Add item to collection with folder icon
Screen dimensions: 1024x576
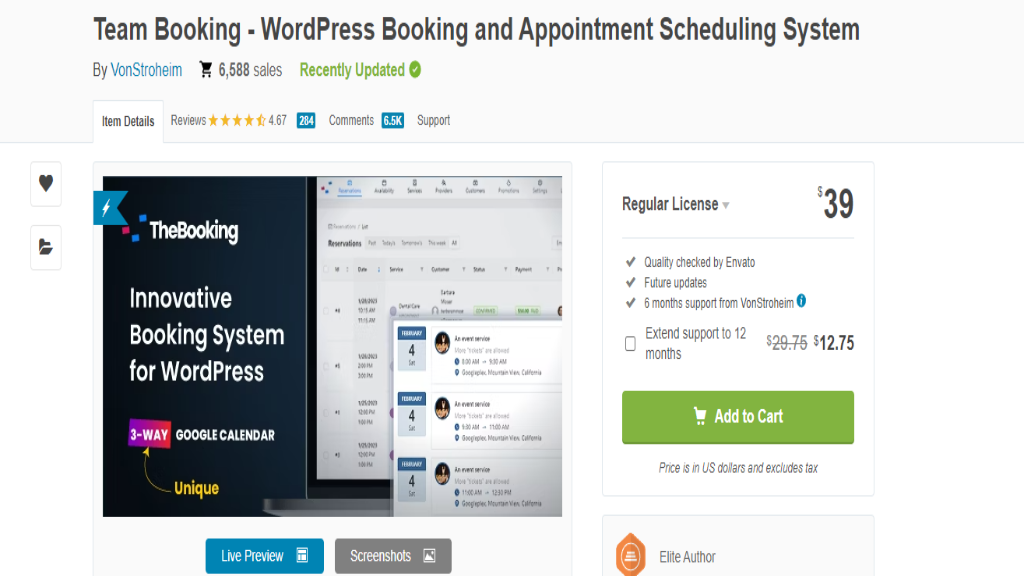click(46, 247)
